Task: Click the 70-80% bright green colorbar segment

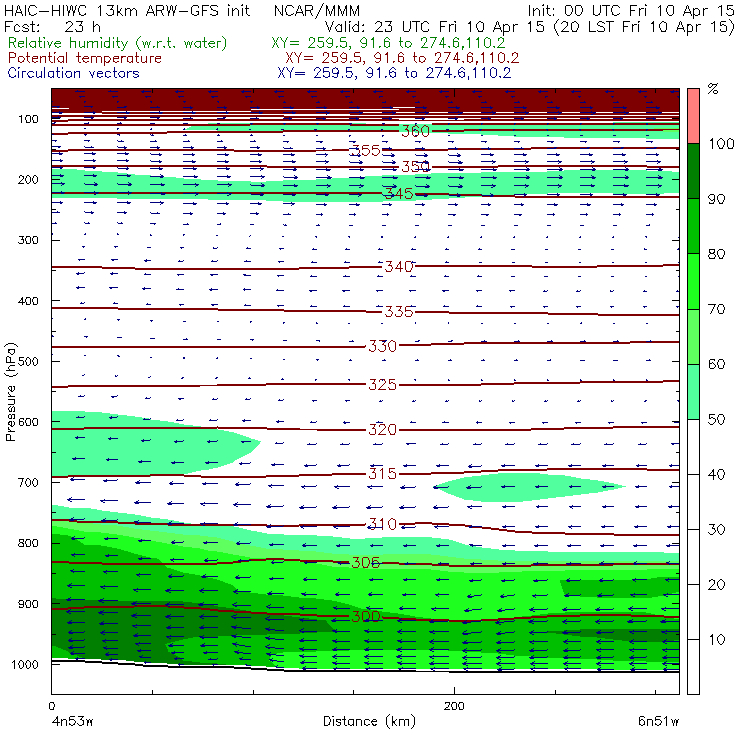Action: click(x=693, y=281)
